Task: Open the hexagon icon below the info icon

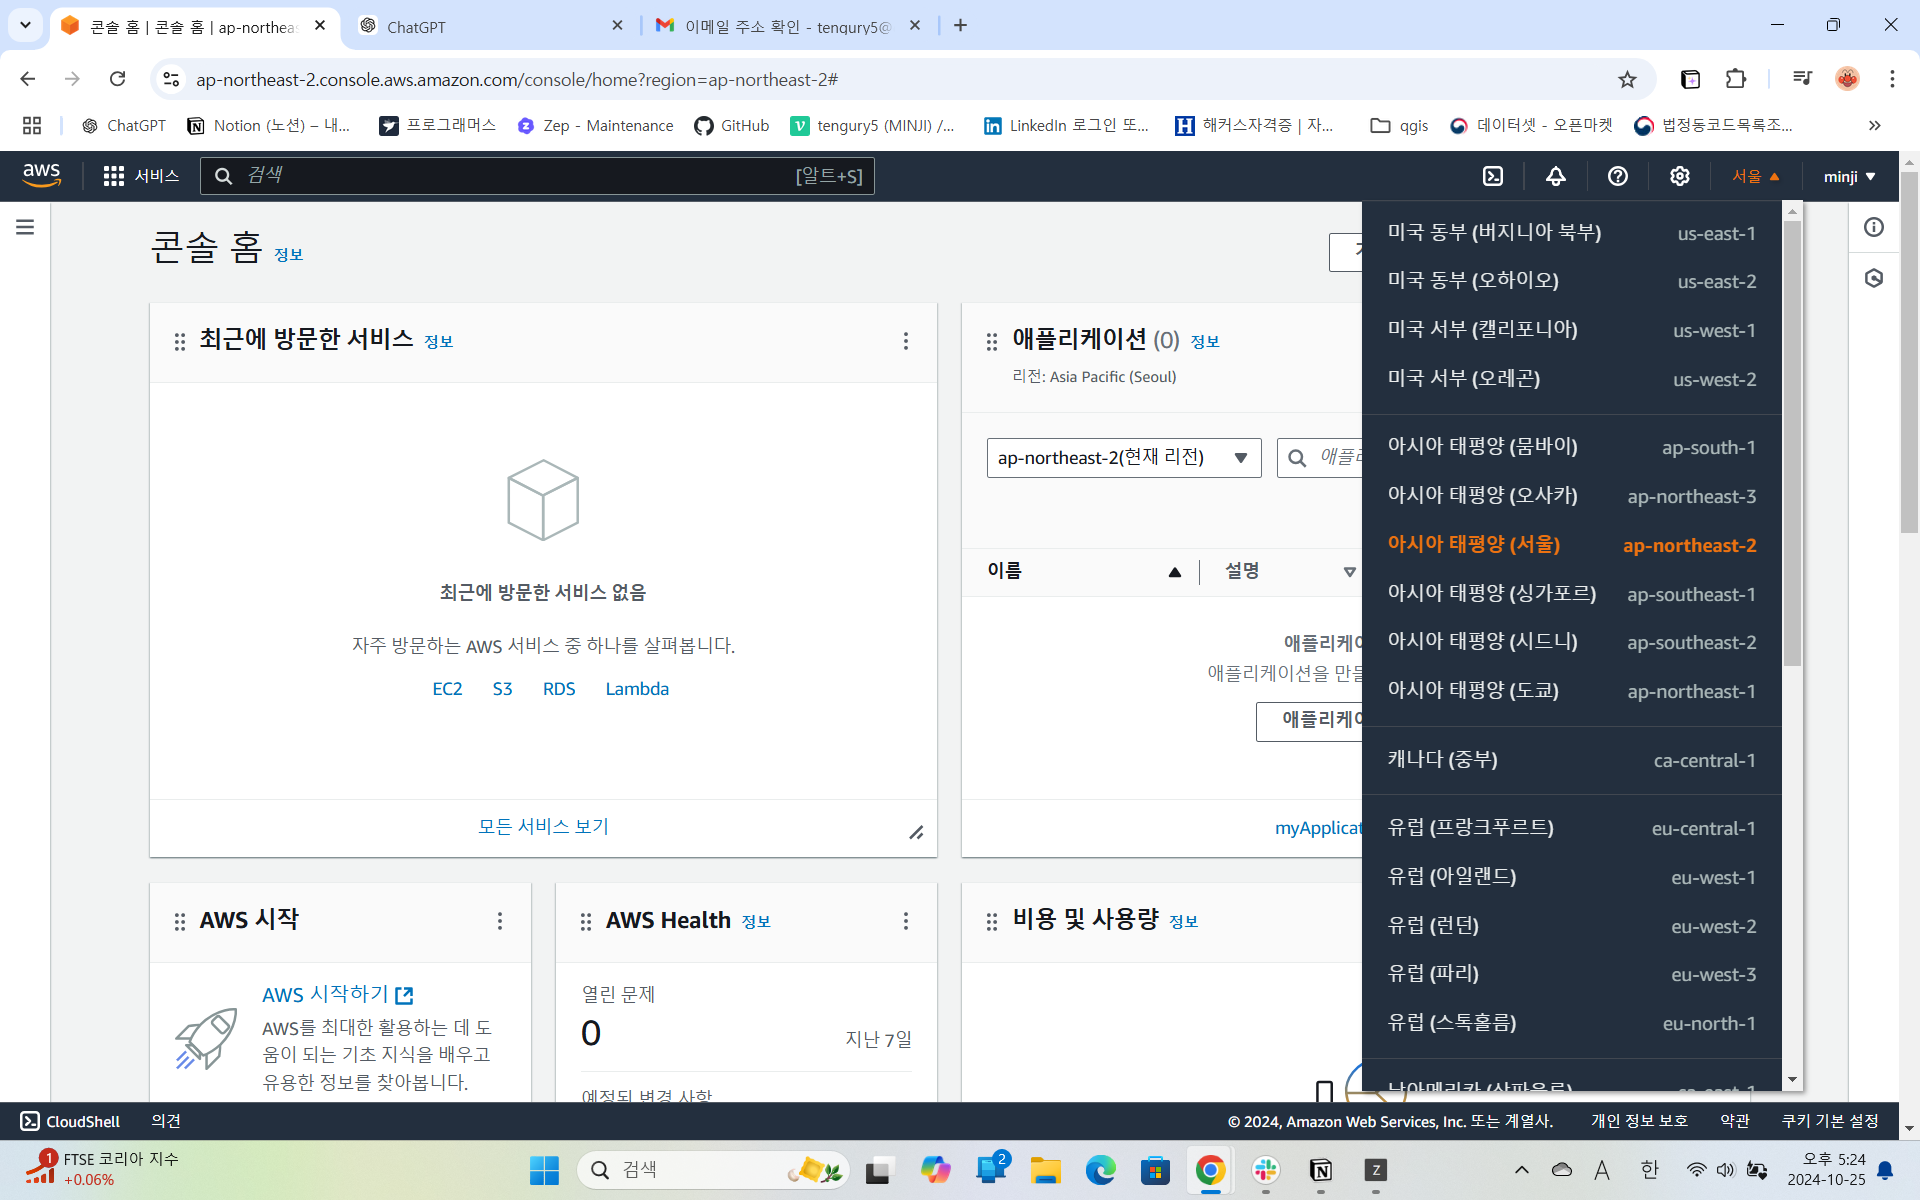Action: pyautogui.click(x=1874, y=278)
